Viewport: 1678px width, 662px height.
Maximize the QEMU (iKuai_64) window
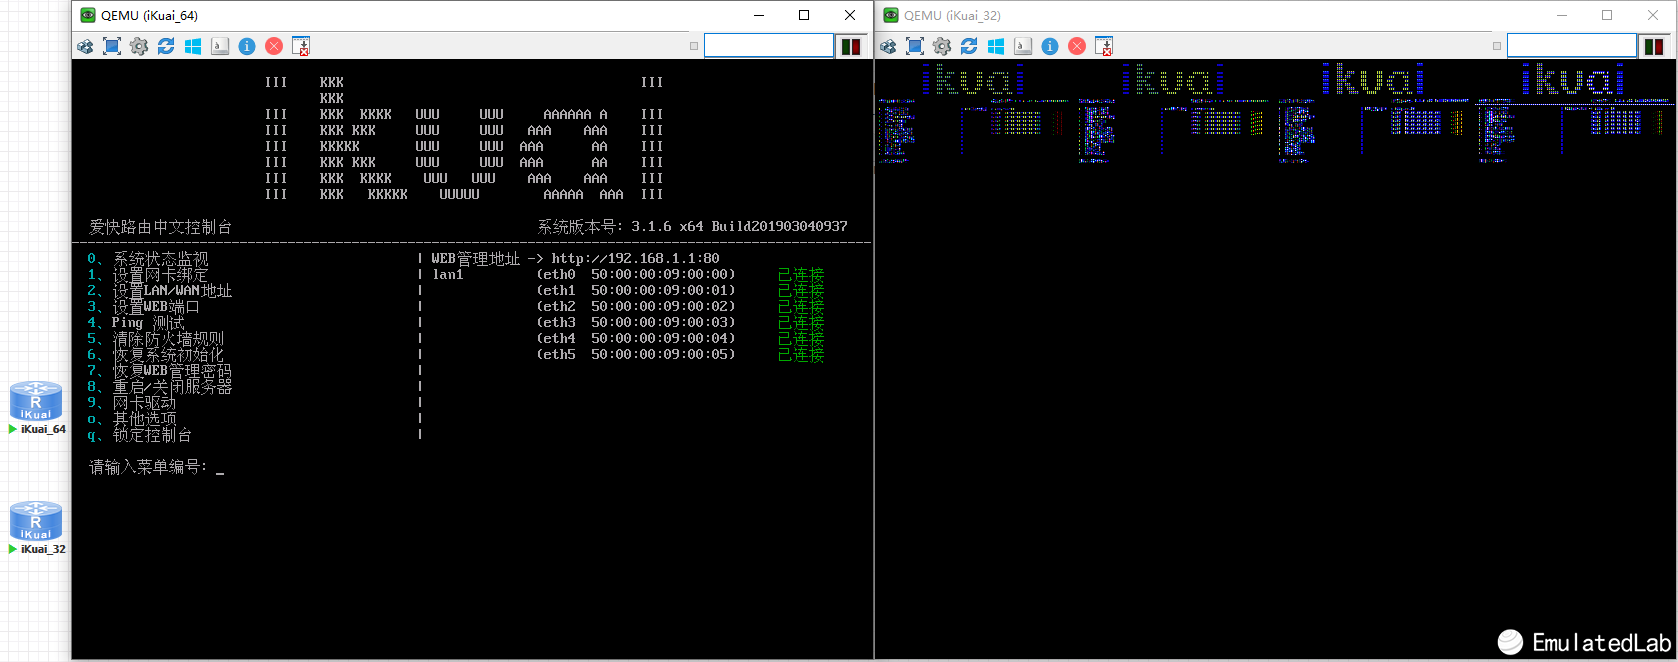click(804, 15)
